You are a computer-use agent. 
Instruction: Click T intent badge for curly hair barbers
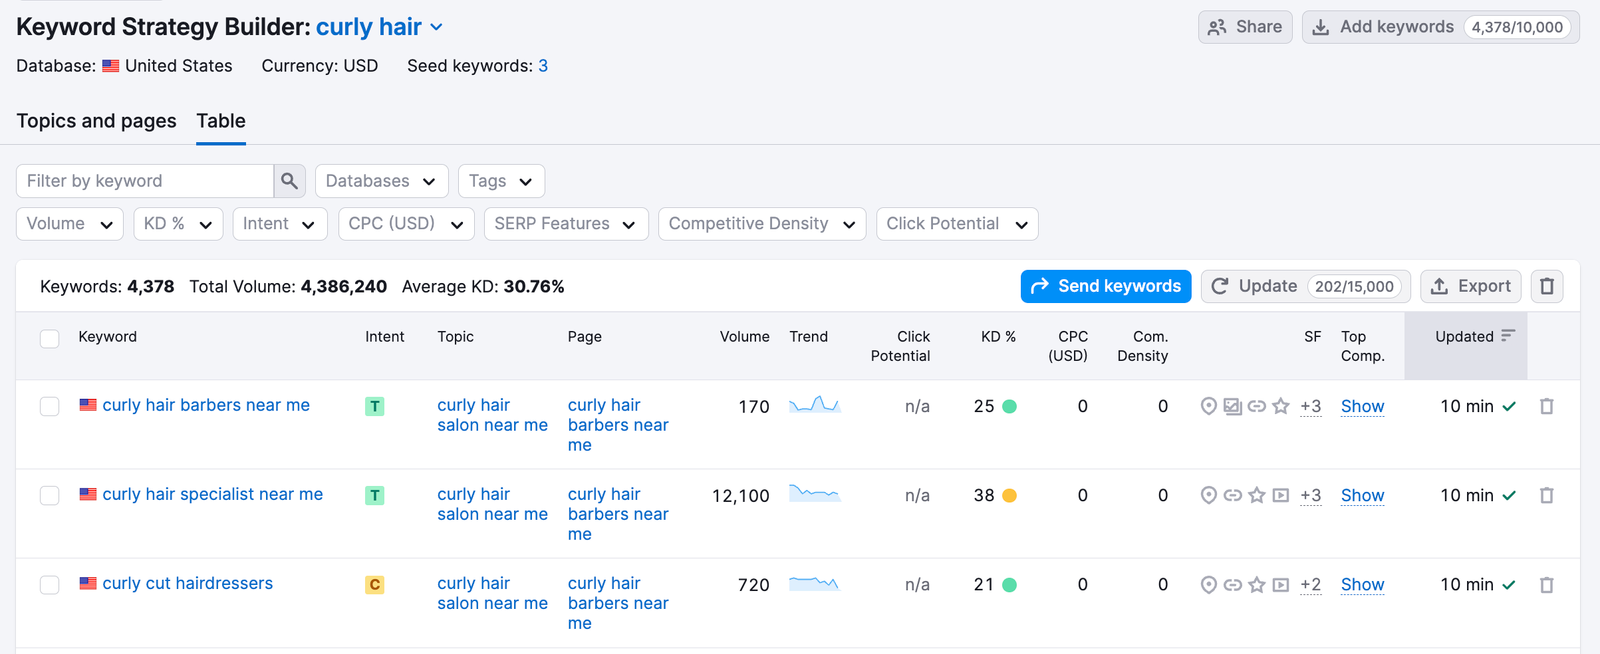click(x=374, y=407)
